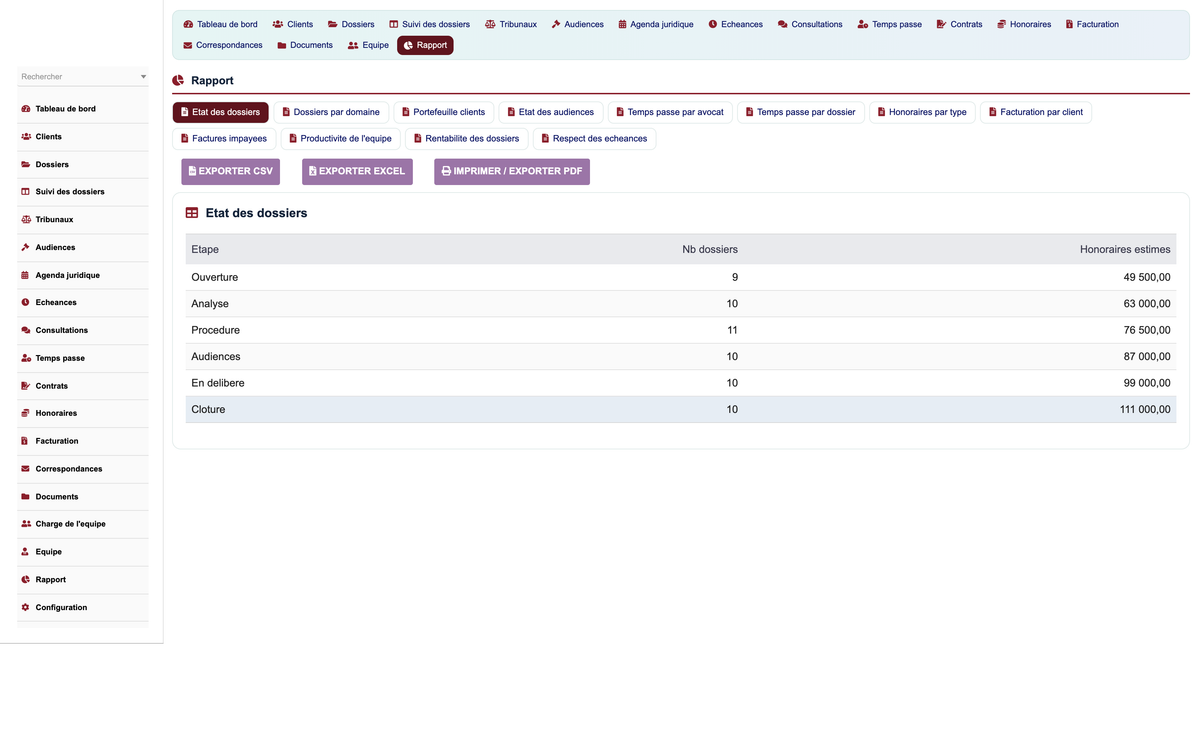Viewport: 1200px width, 743px height.
Task: Open Respect des echeances report
Action: 595,139
